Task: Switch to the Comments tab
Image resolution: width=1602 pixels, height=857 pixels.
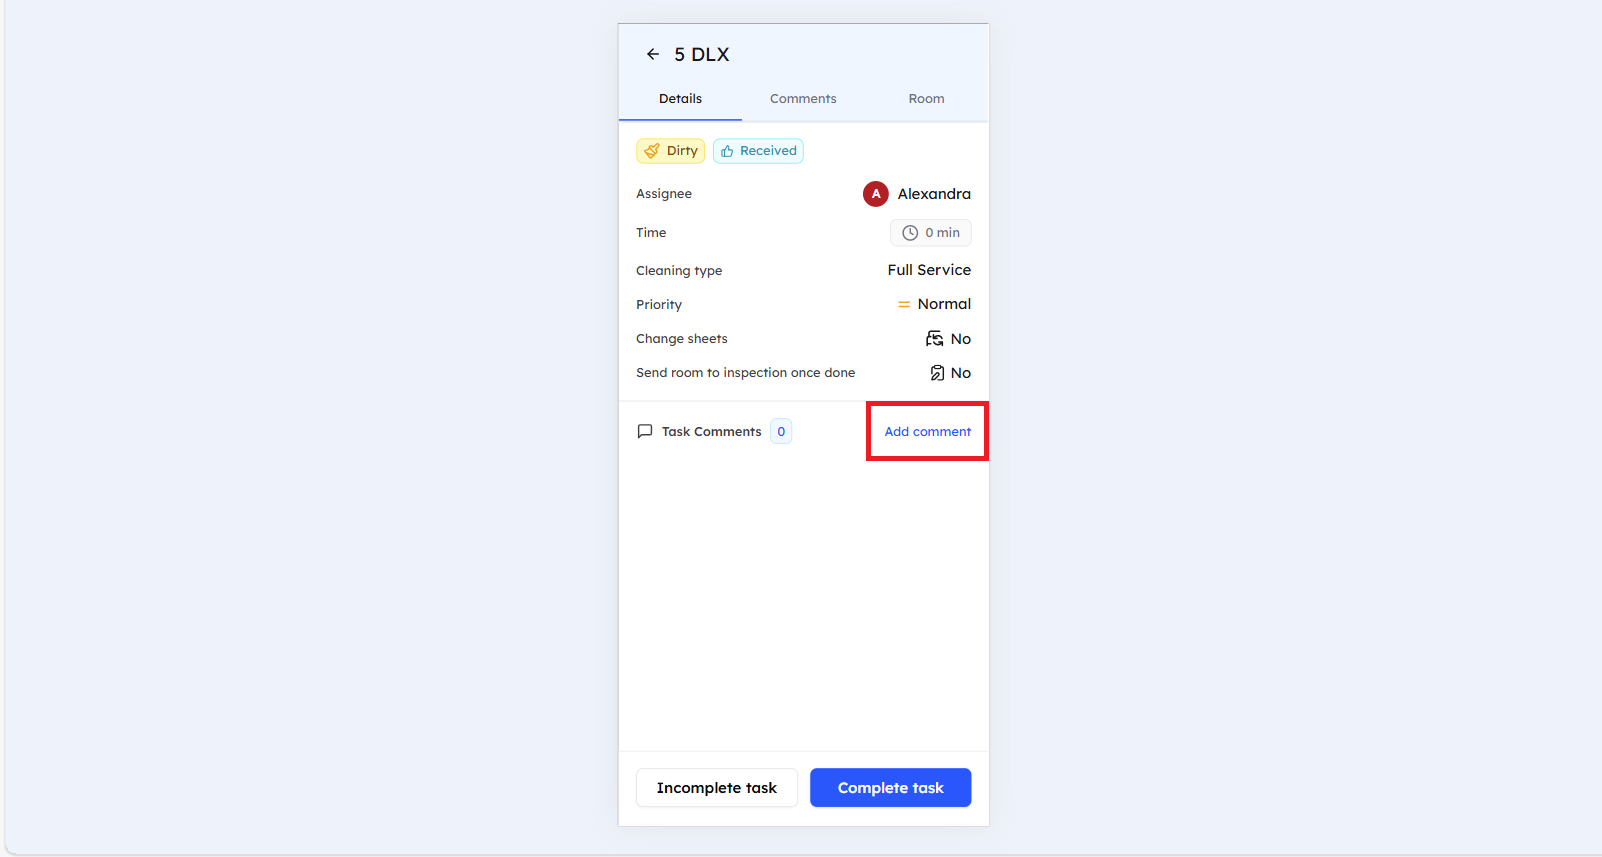Action: tap(803, 99)
